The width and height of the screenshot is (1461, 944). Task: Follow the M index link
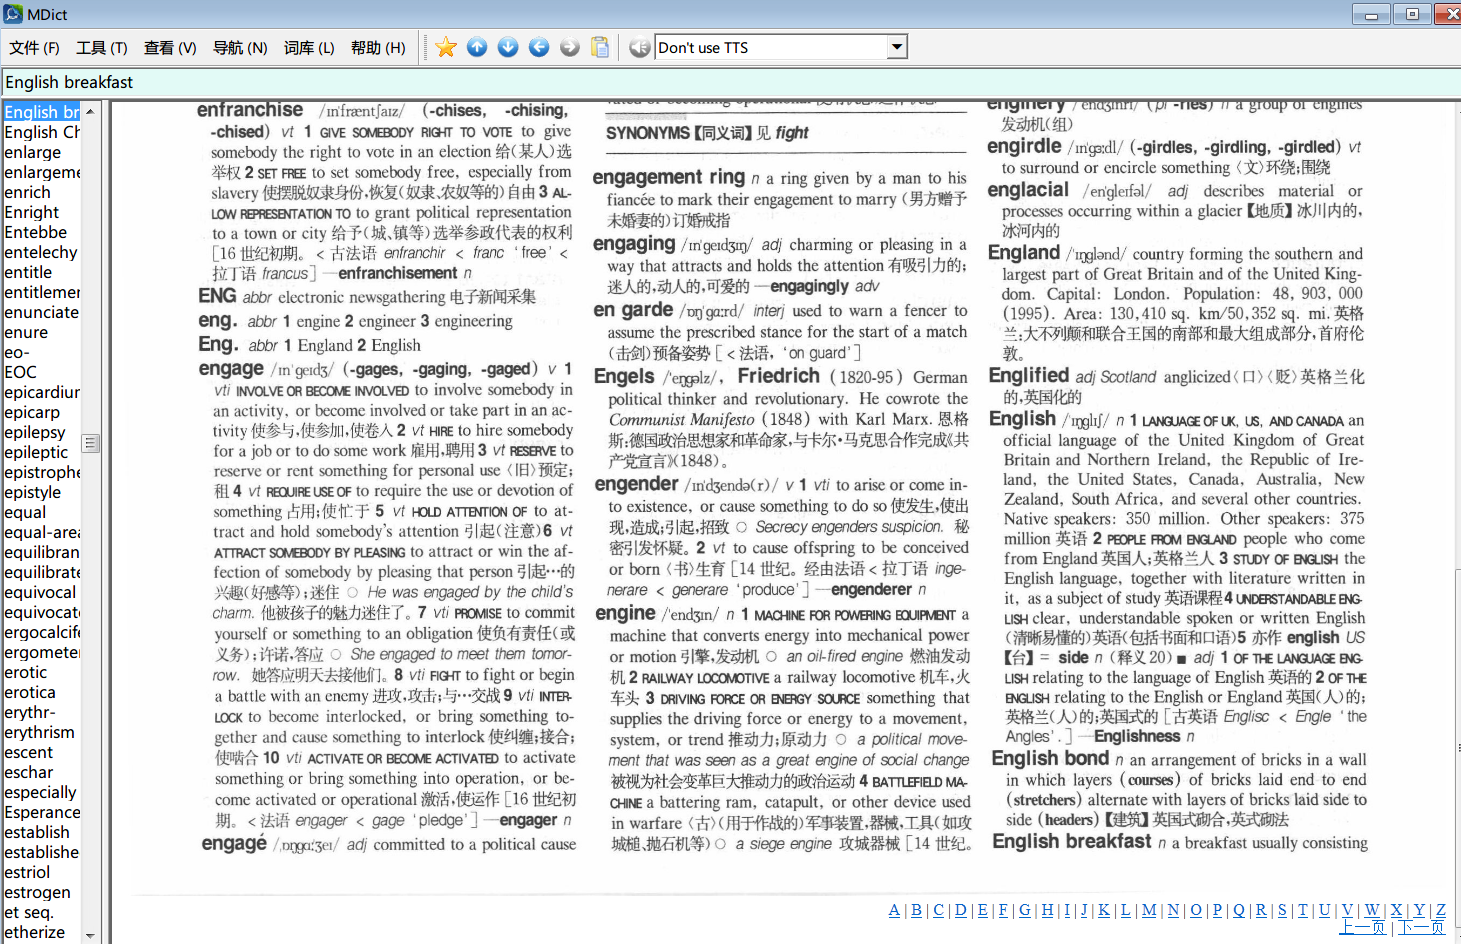coord(1149,910)
